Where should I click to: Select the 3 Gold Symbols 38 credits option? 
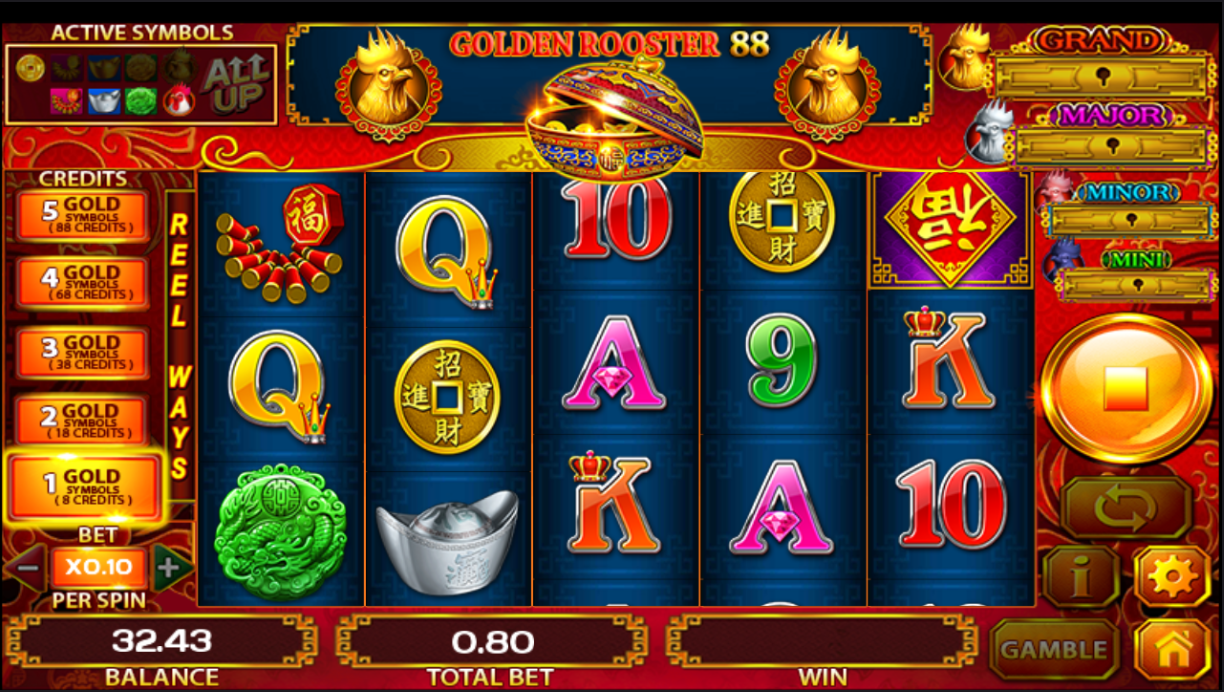pyautogui.click(x=82, y=353)
